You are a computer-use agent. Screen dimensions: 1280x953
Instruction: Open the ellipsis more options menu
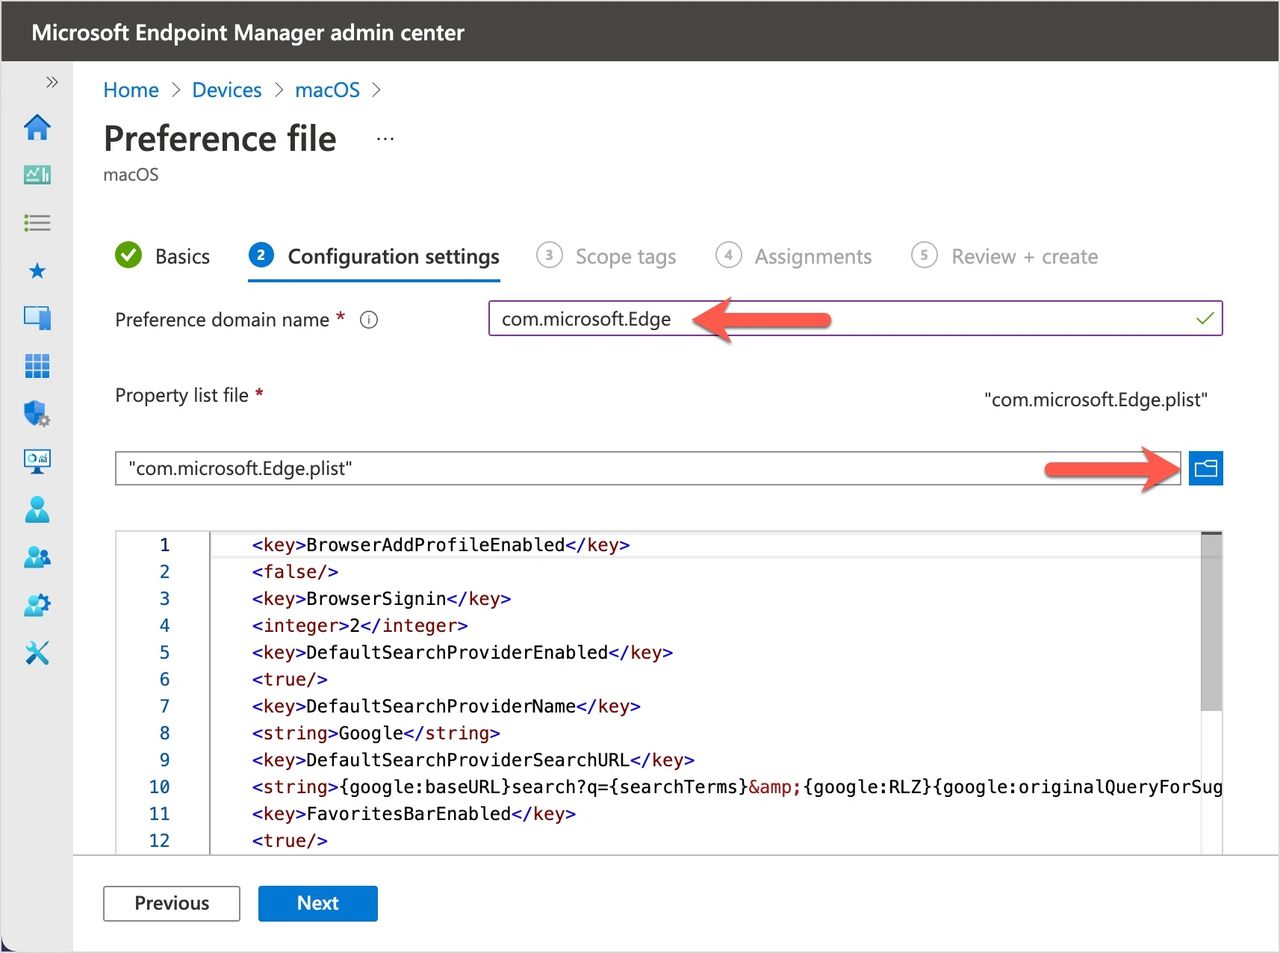click(x=385, y=139)
